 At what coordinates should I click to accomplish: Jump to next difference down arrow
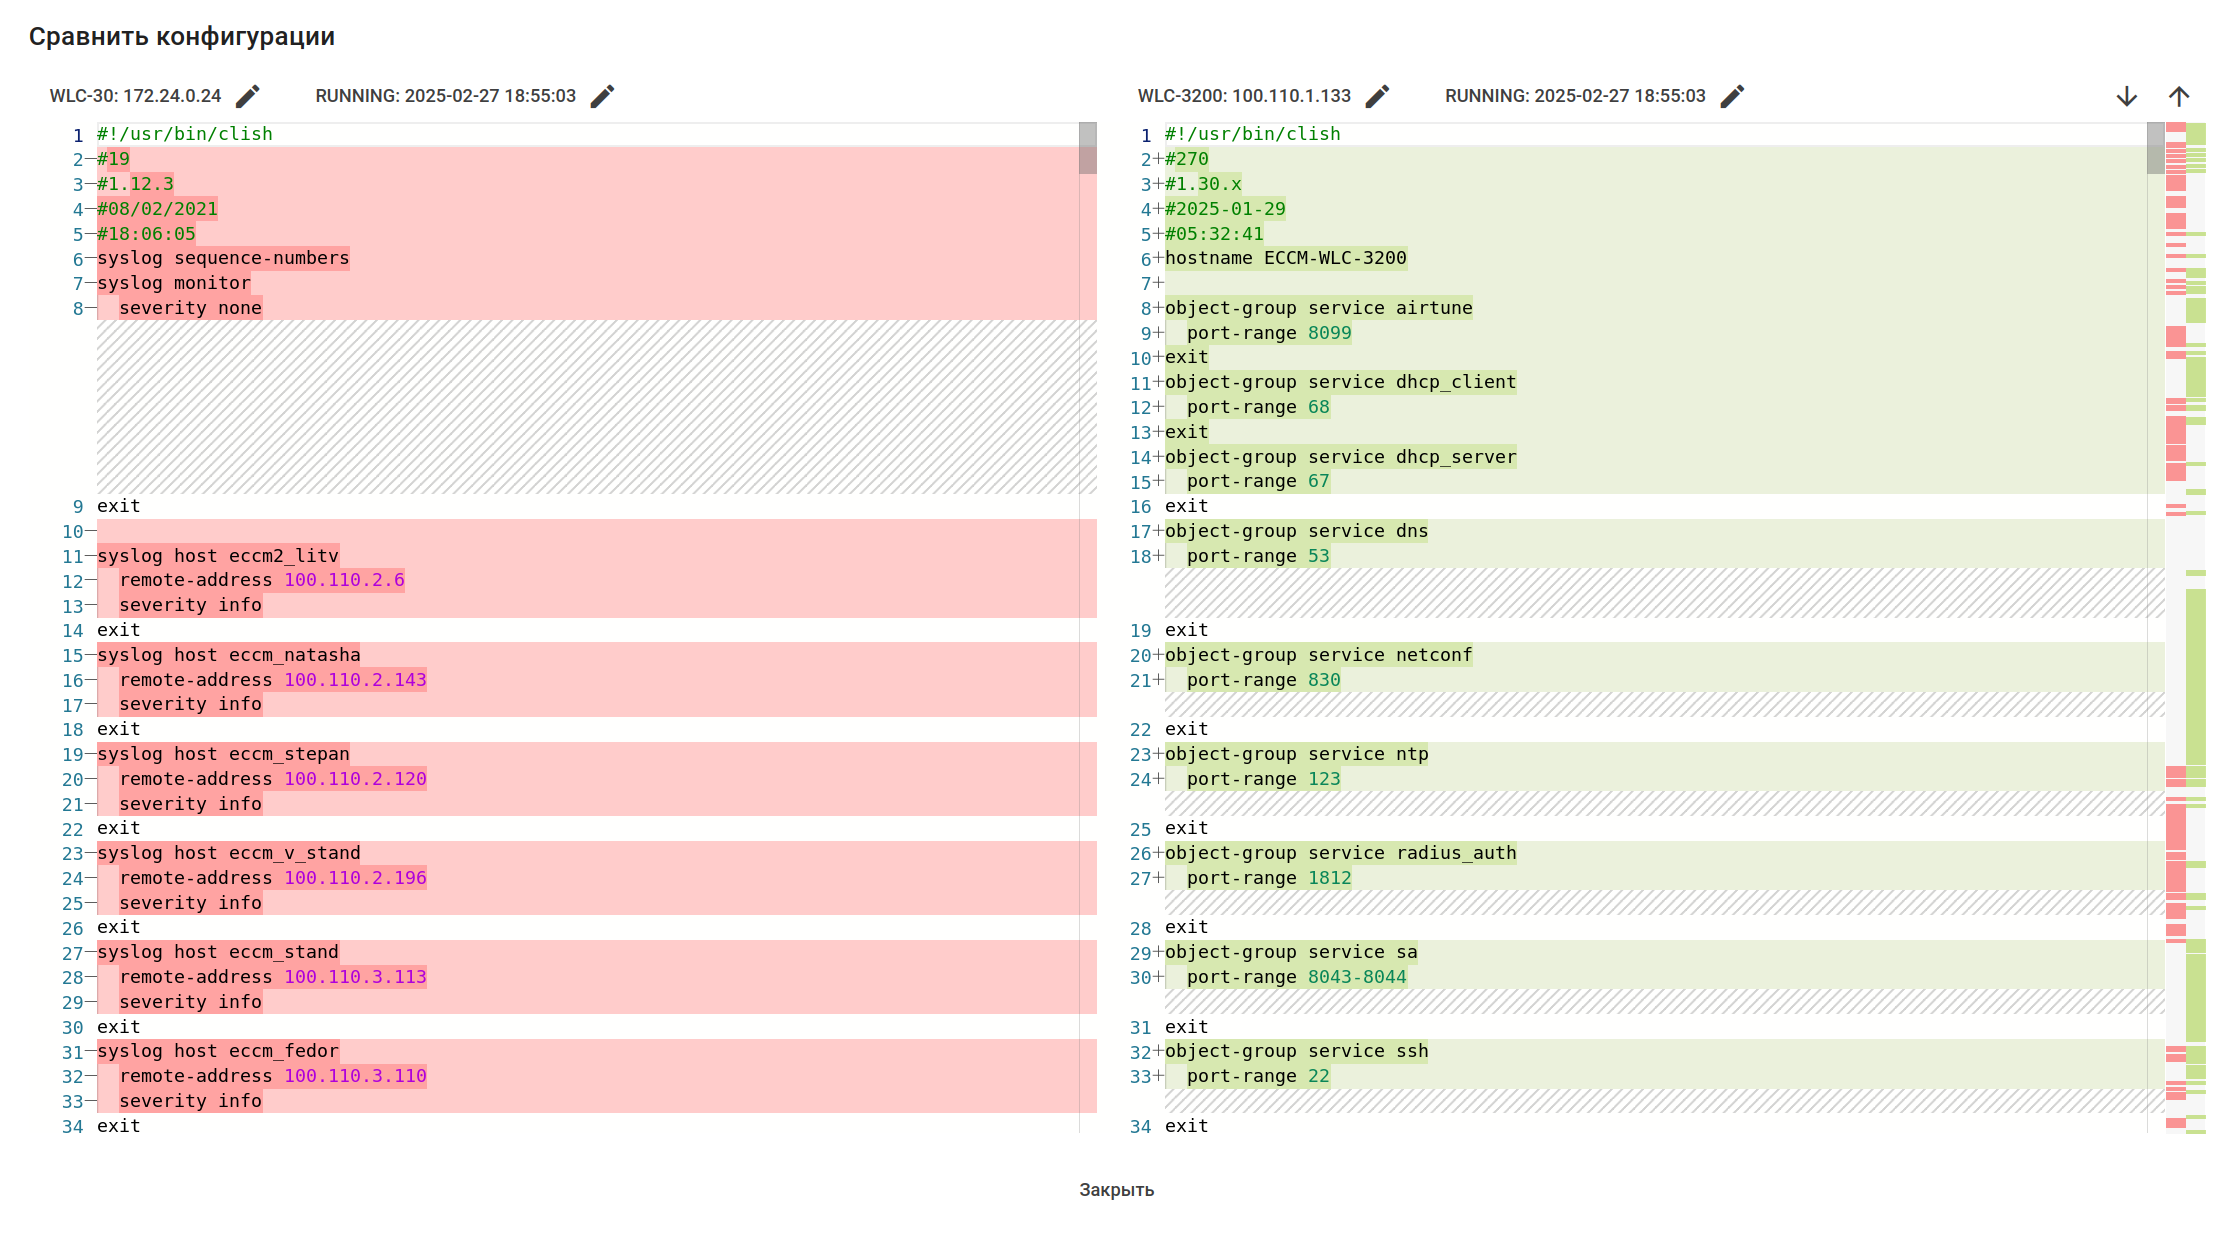[2127, 96]
